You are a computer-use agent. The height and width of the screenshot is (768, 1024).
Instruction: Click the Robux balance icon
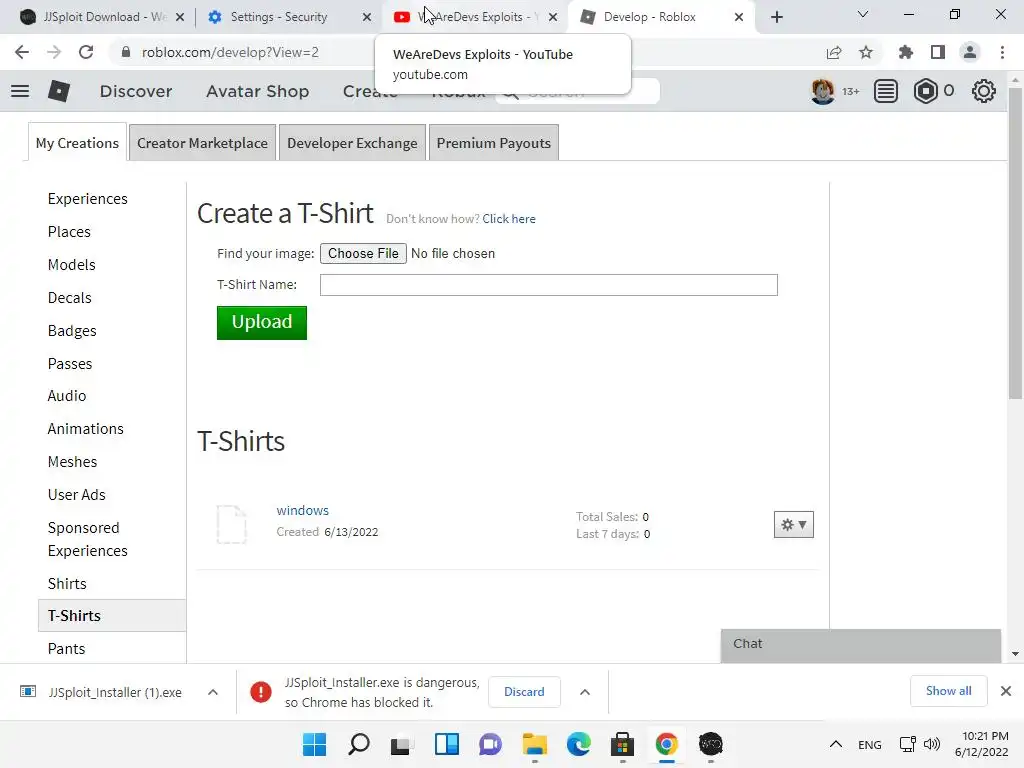tap(925, 91)
